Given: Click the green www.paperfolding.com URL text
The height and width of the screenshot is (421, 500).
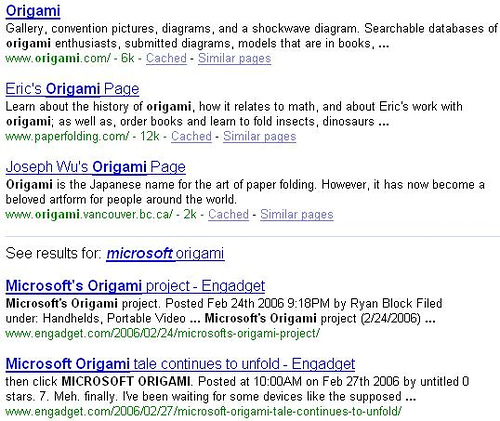Looking at the screenshot, I should pos(67,136).
